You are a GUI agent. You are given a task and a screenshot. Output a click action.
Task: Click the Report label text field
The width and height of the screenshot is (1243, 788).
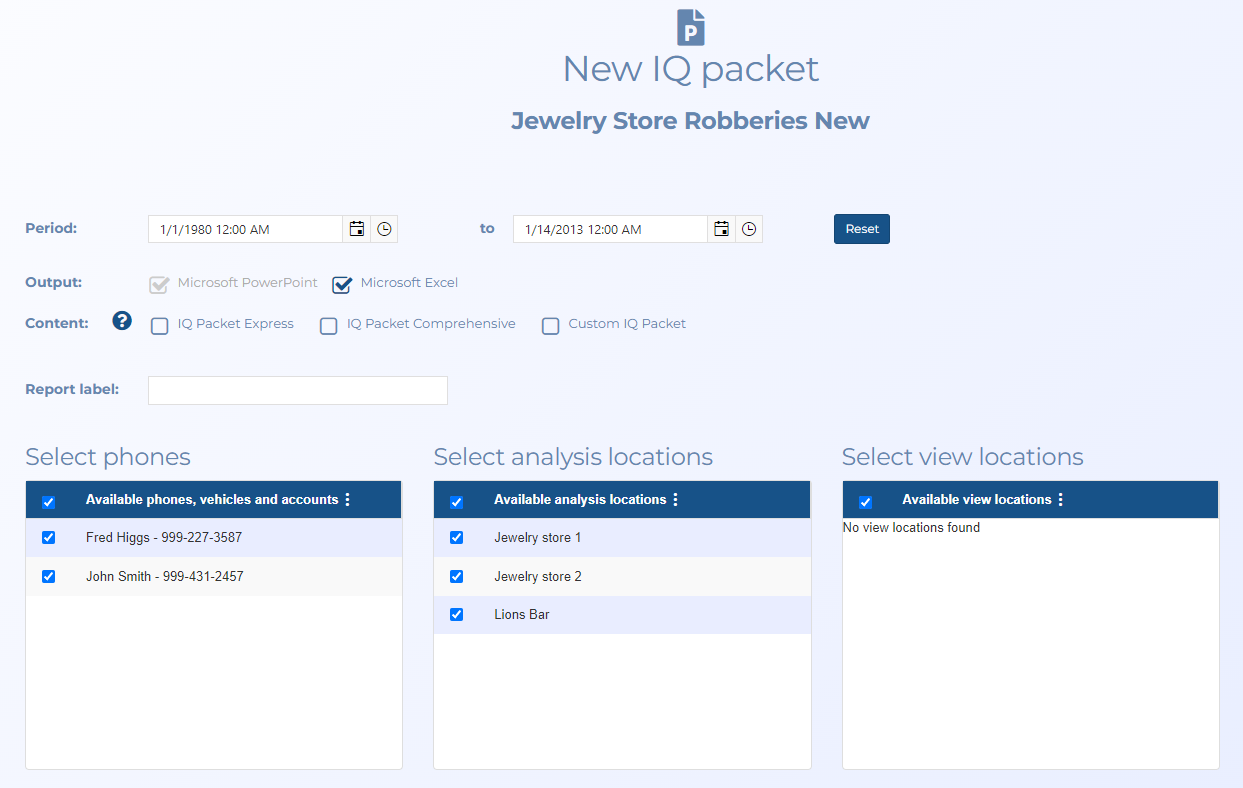click(297, 391)
